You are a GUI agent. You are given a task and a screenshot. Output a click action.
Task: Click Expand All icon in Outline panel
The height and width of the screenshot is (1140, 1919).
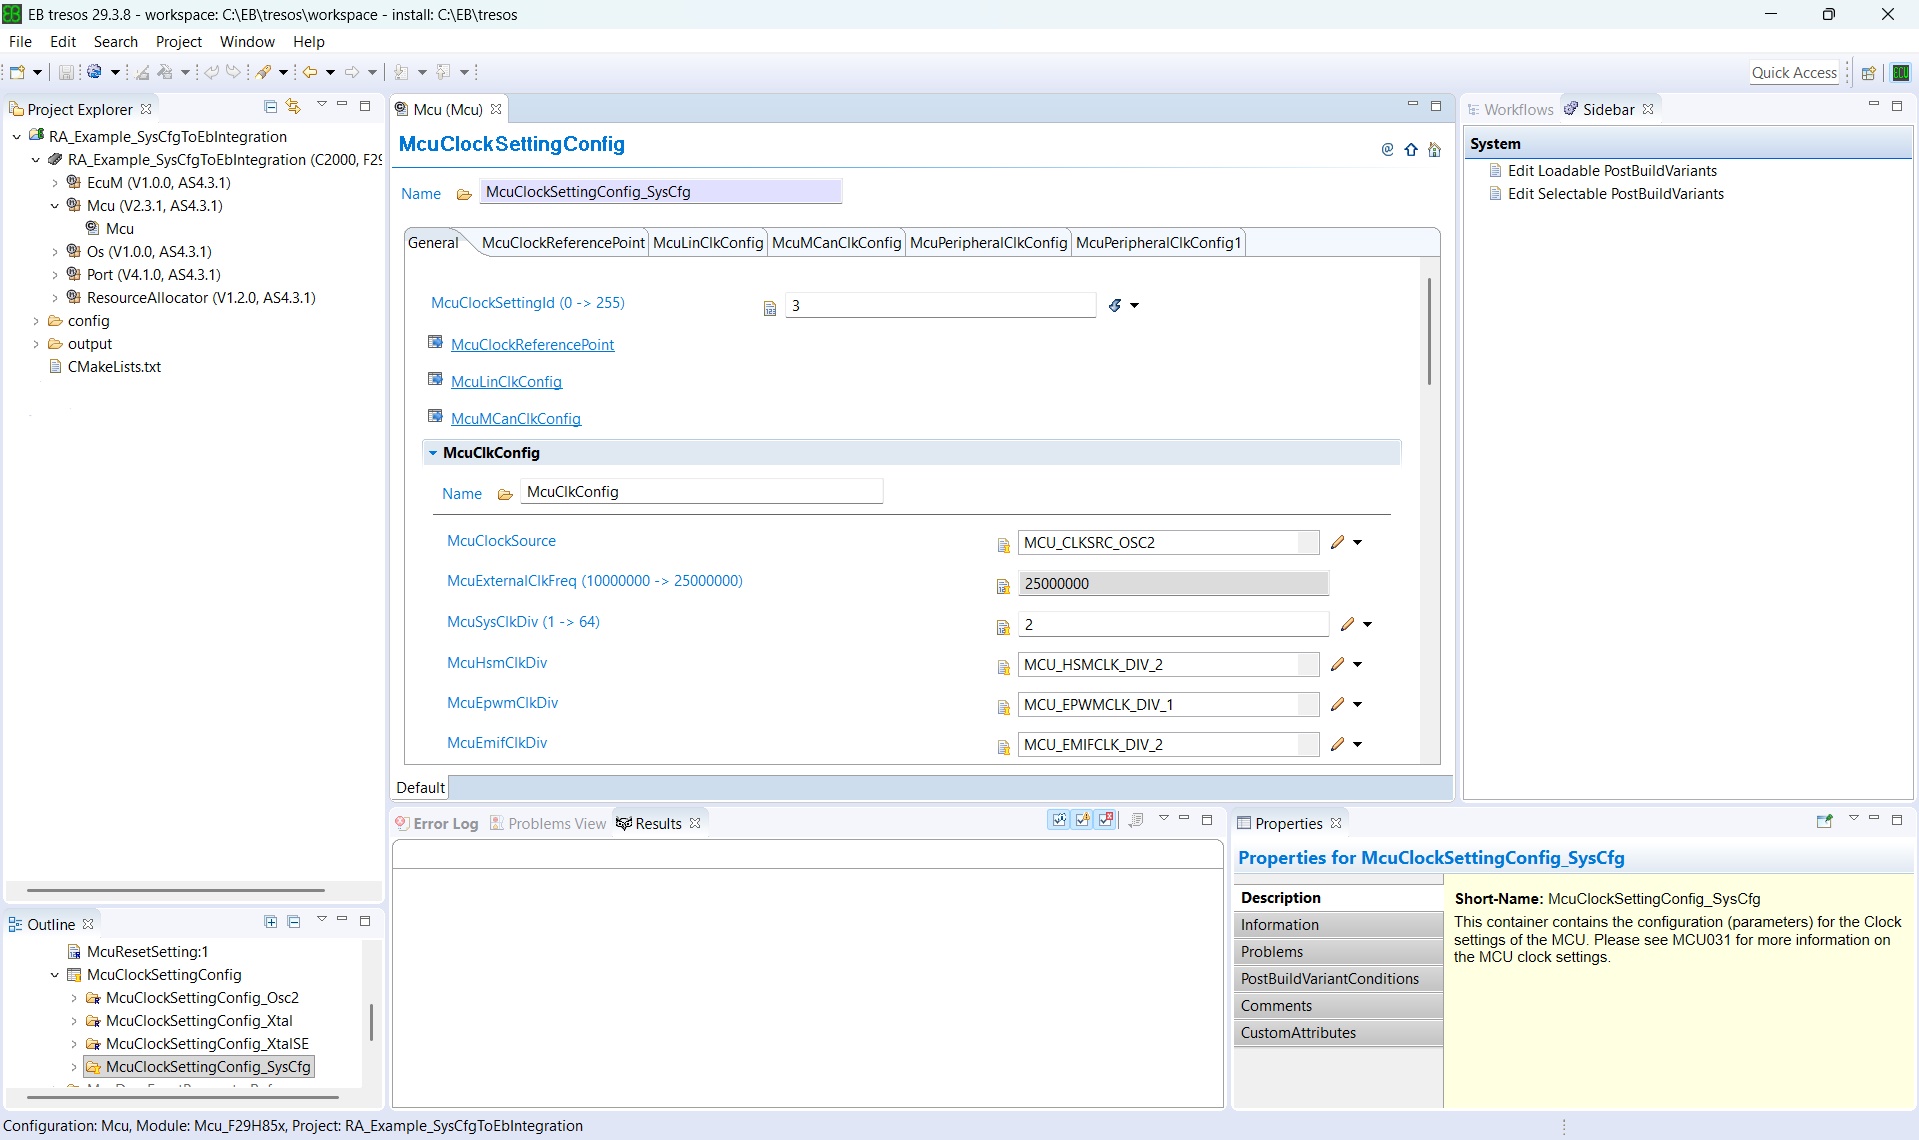(270, 921)
